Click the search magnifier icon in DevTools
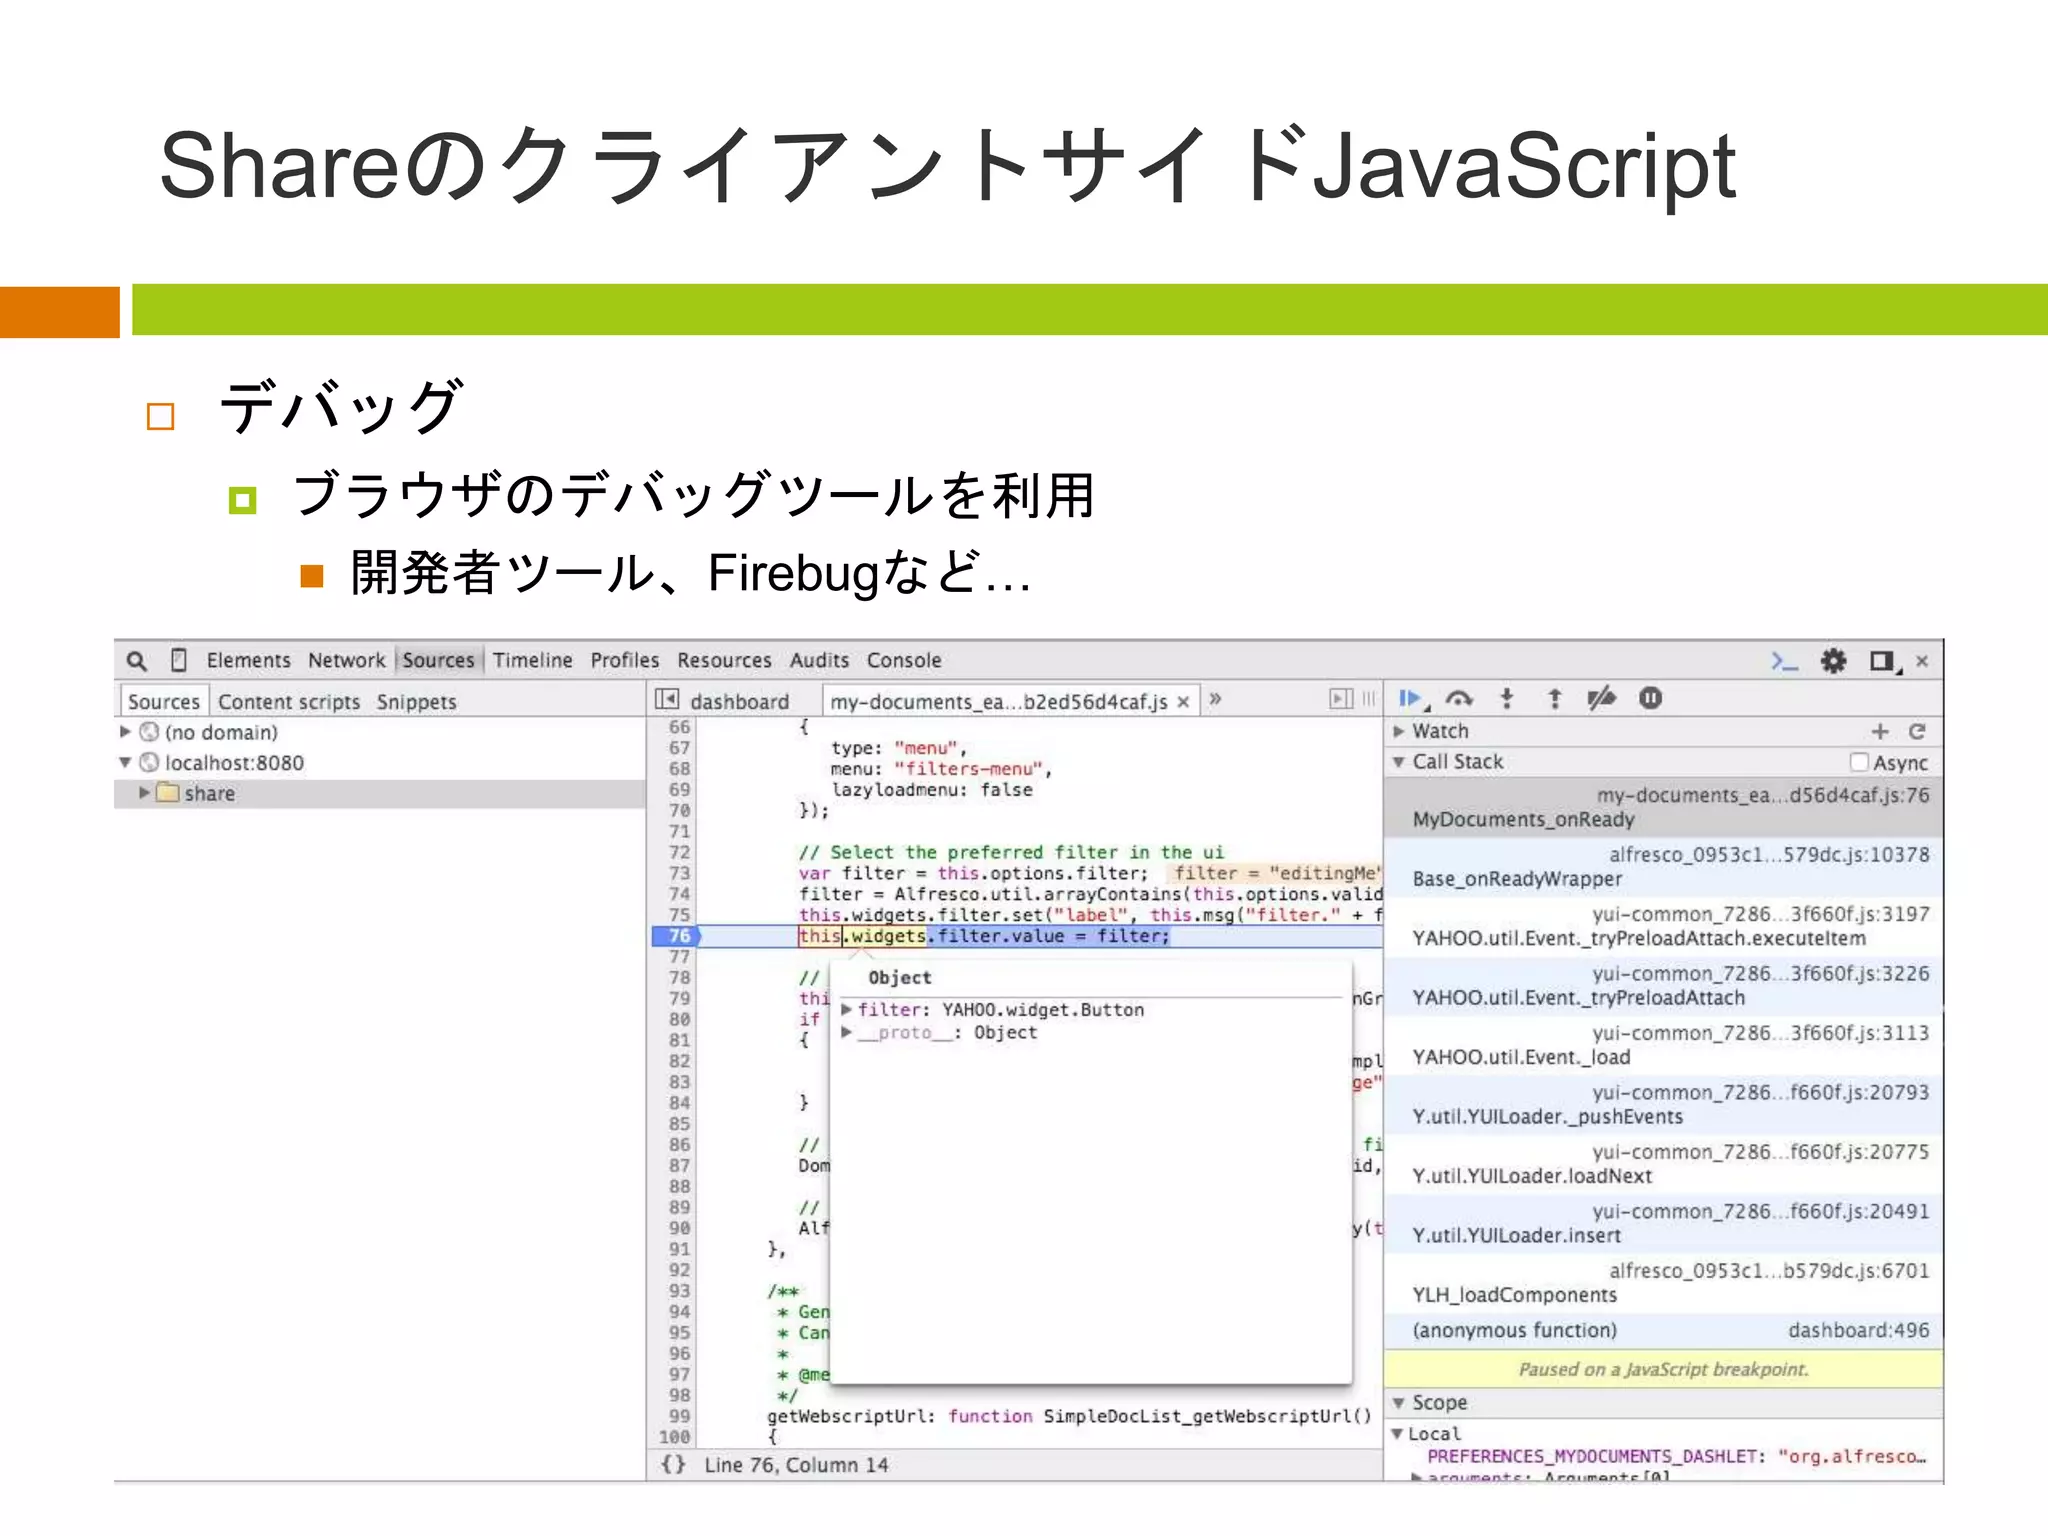The width and height of the screenshot is (2048, 1536). [137, 661]
